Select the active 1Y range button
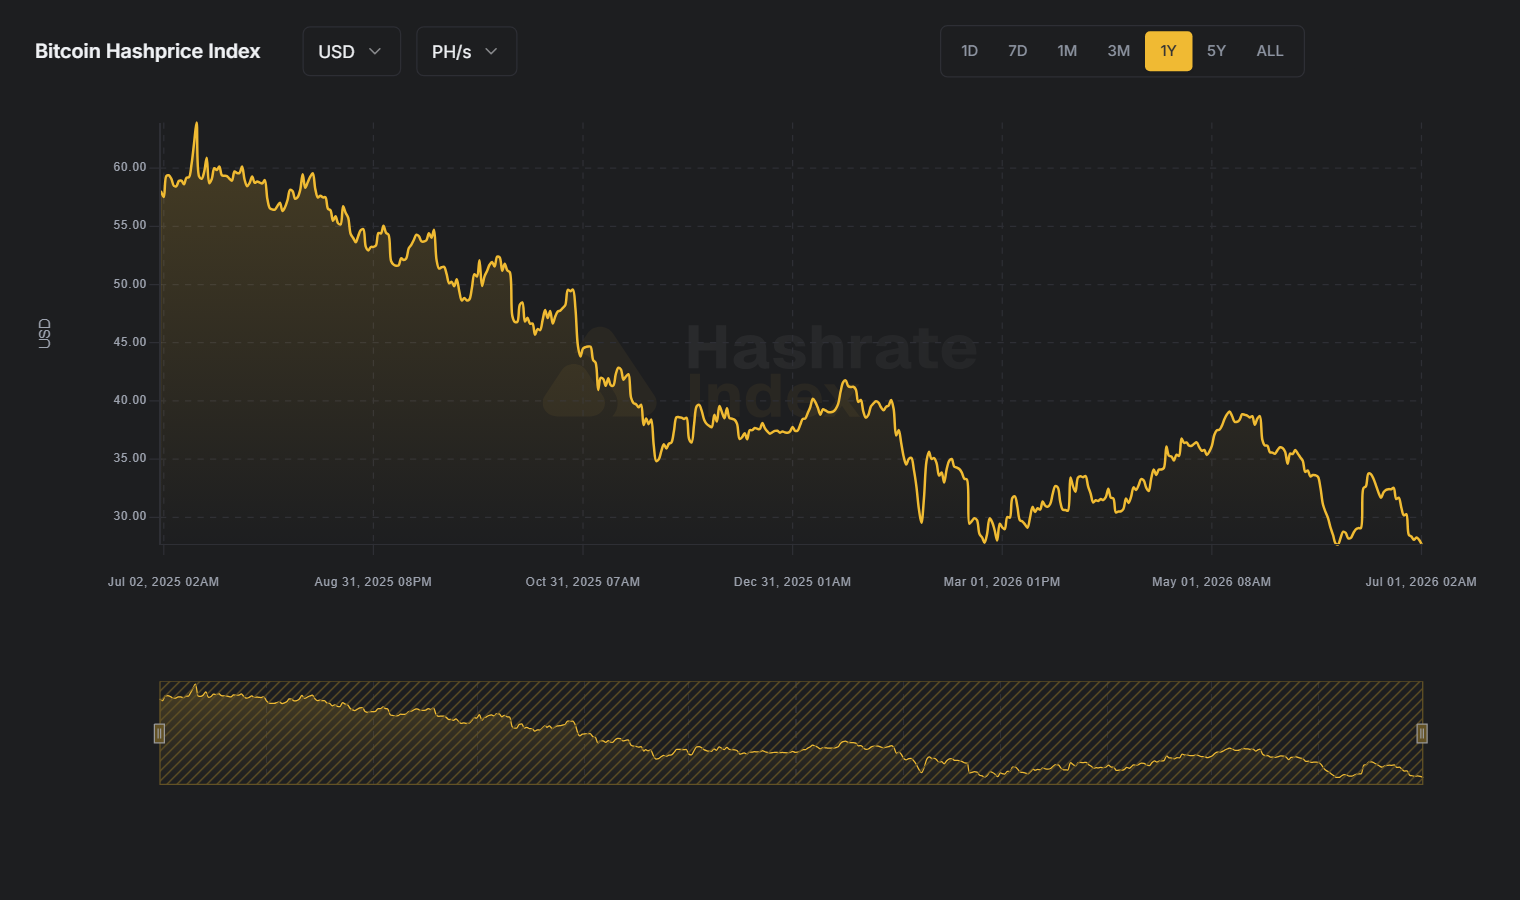 [x=1168, y=51]
